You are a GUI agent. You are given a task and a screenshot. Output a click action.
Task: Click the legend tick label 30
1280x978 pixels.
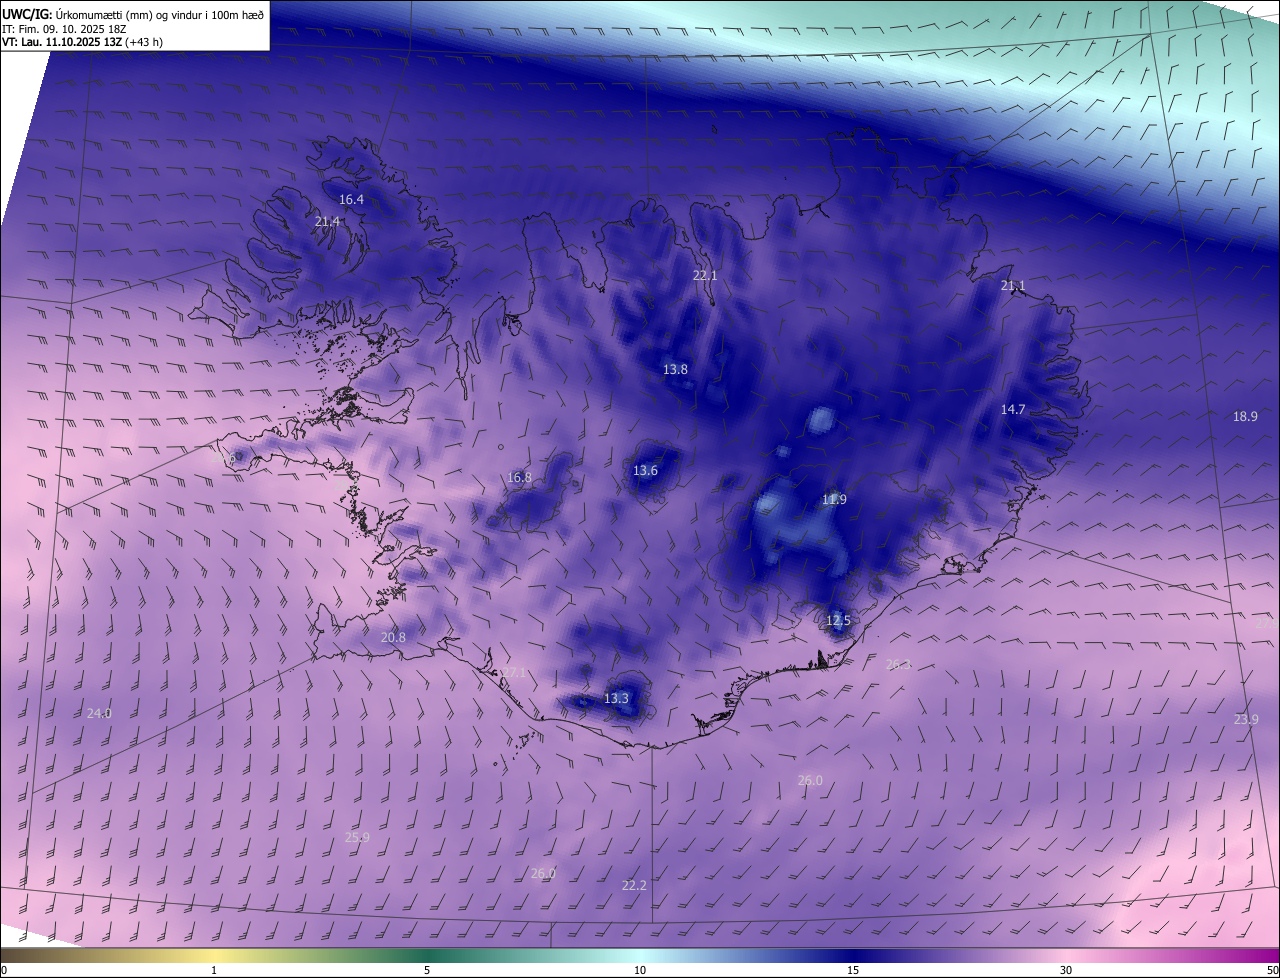[x=1066, y=970]
